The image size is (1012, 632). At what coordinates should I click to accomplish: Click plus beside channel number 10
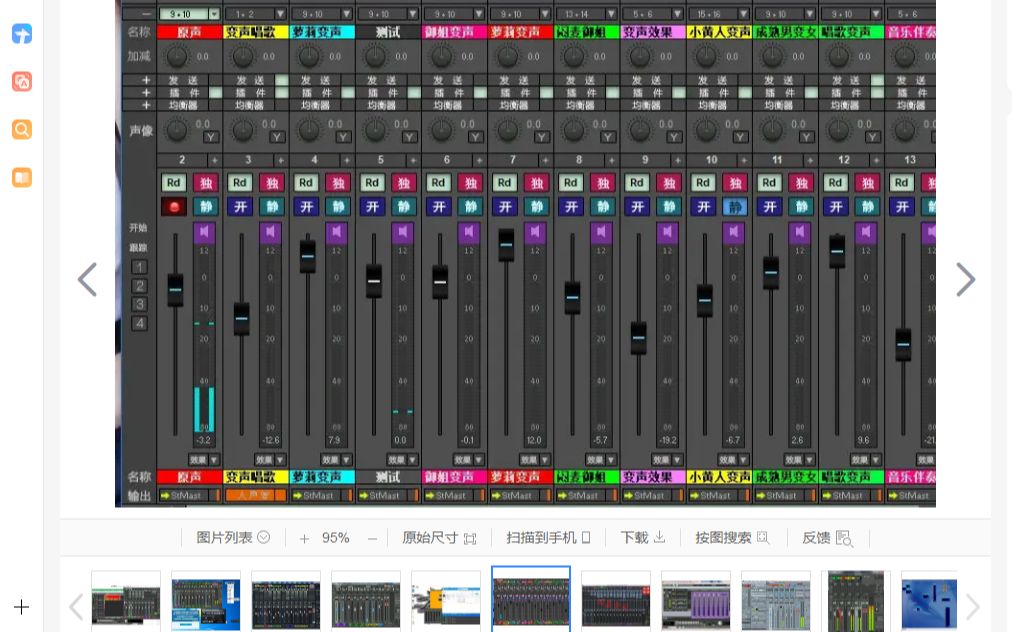click(744, 159)
